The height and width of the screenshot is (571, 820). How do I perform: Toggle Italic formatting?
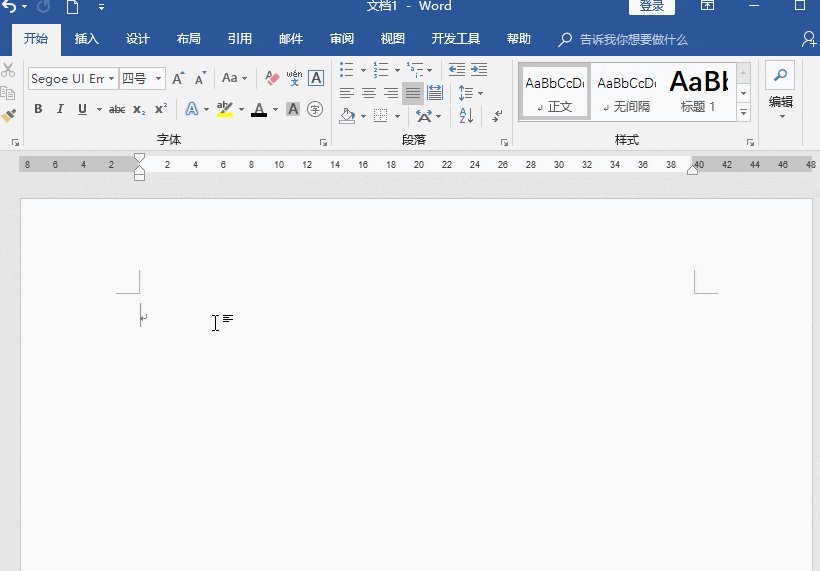60,109
